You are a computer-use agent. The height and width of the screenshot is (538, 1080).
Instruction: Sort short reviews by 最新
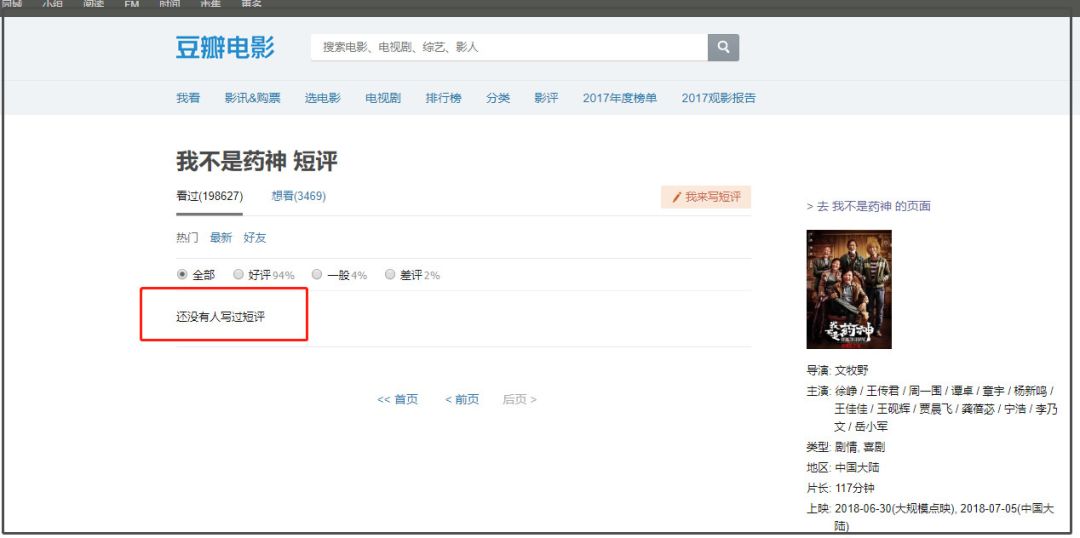point(221,238)
